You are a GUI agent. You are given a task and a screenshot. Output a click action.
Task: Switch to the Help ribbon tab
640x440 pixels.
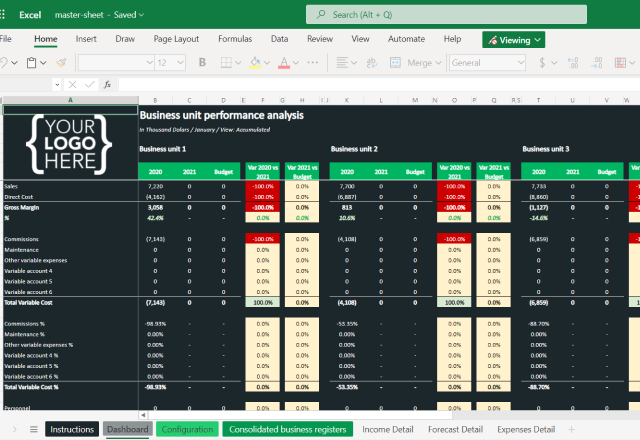click(x=452, y=39)
